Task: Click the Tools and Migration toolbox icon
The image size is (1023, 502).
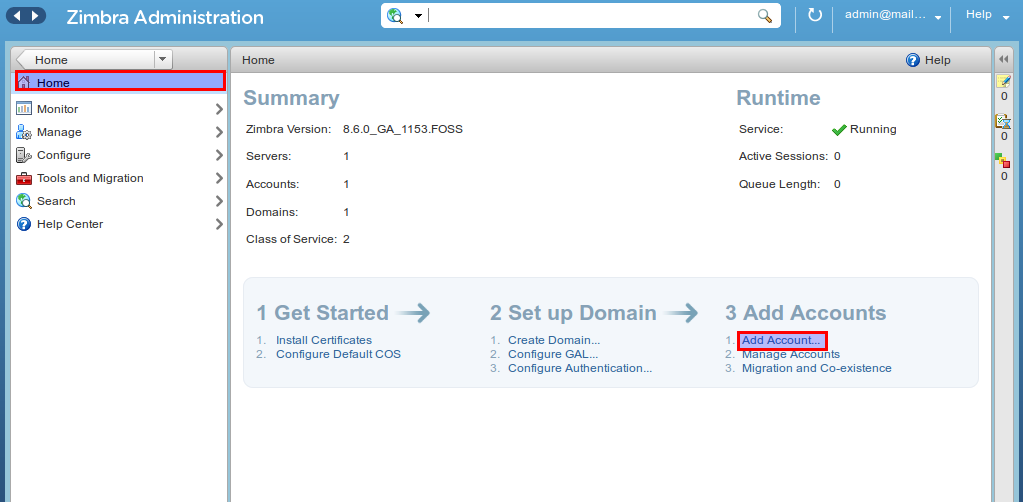Action: [24, 178]
